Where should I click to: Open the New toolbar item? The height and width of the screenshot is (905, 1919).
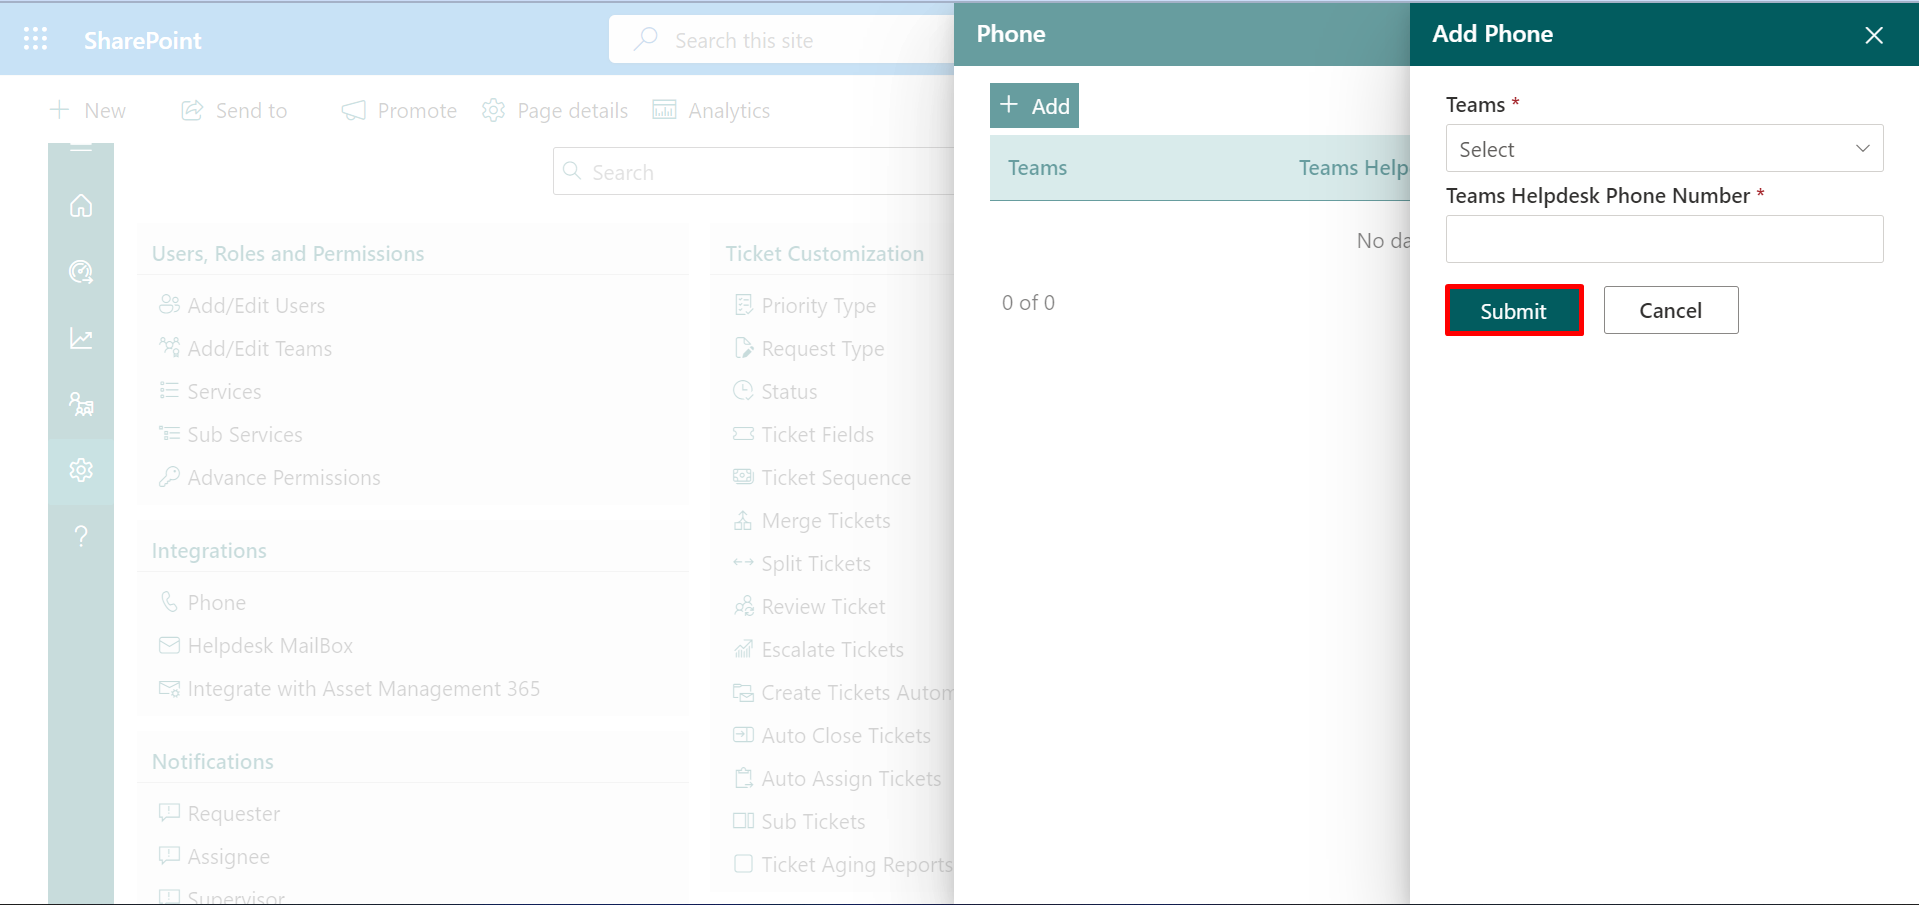point(88,110)
